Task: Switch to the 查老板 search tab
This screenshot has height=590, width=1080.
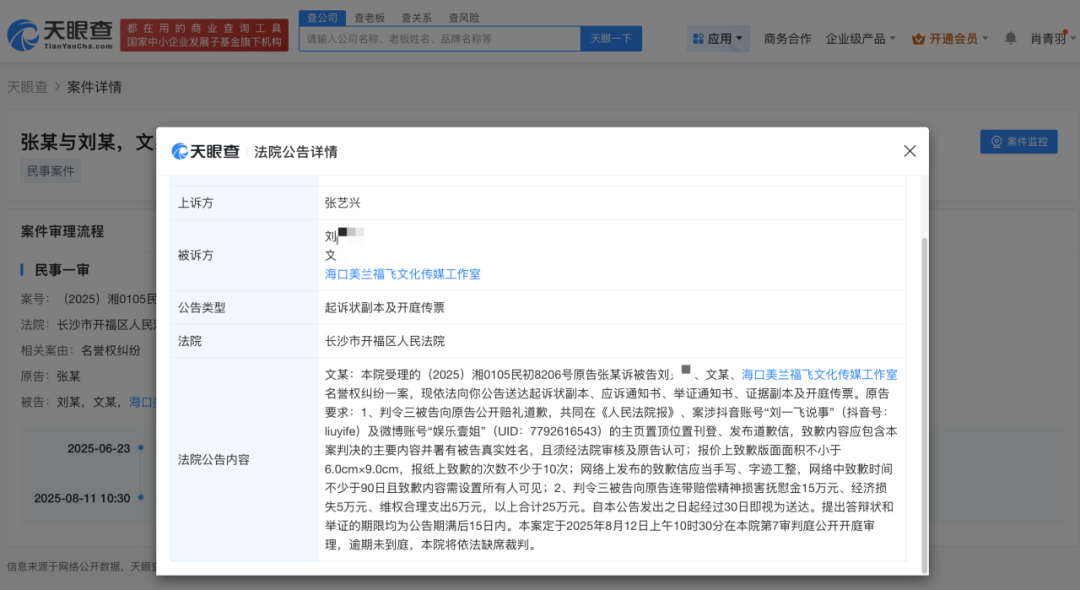Action: point(370,18)
